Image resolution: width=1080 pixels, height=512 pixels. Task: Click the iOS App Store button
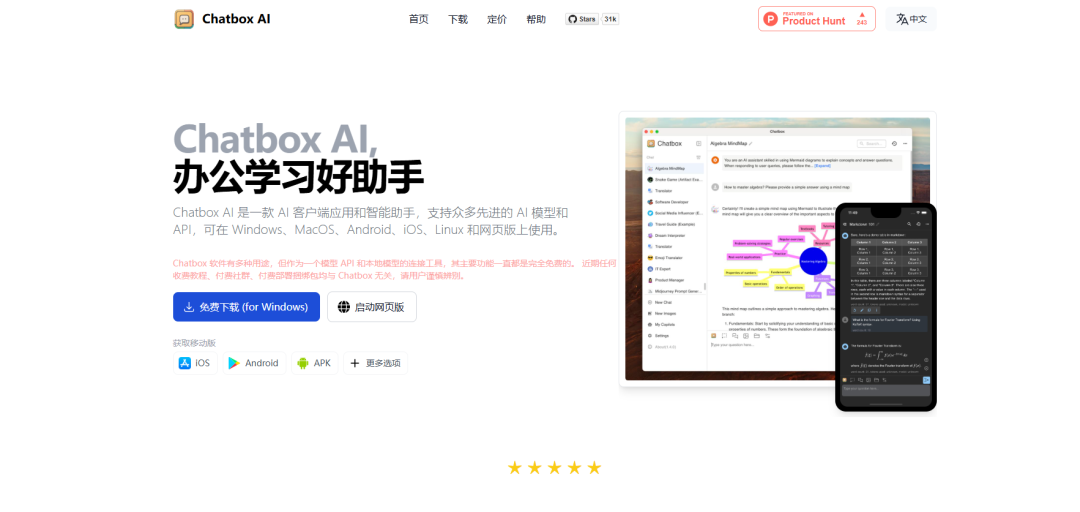click(x=195, y=363)
